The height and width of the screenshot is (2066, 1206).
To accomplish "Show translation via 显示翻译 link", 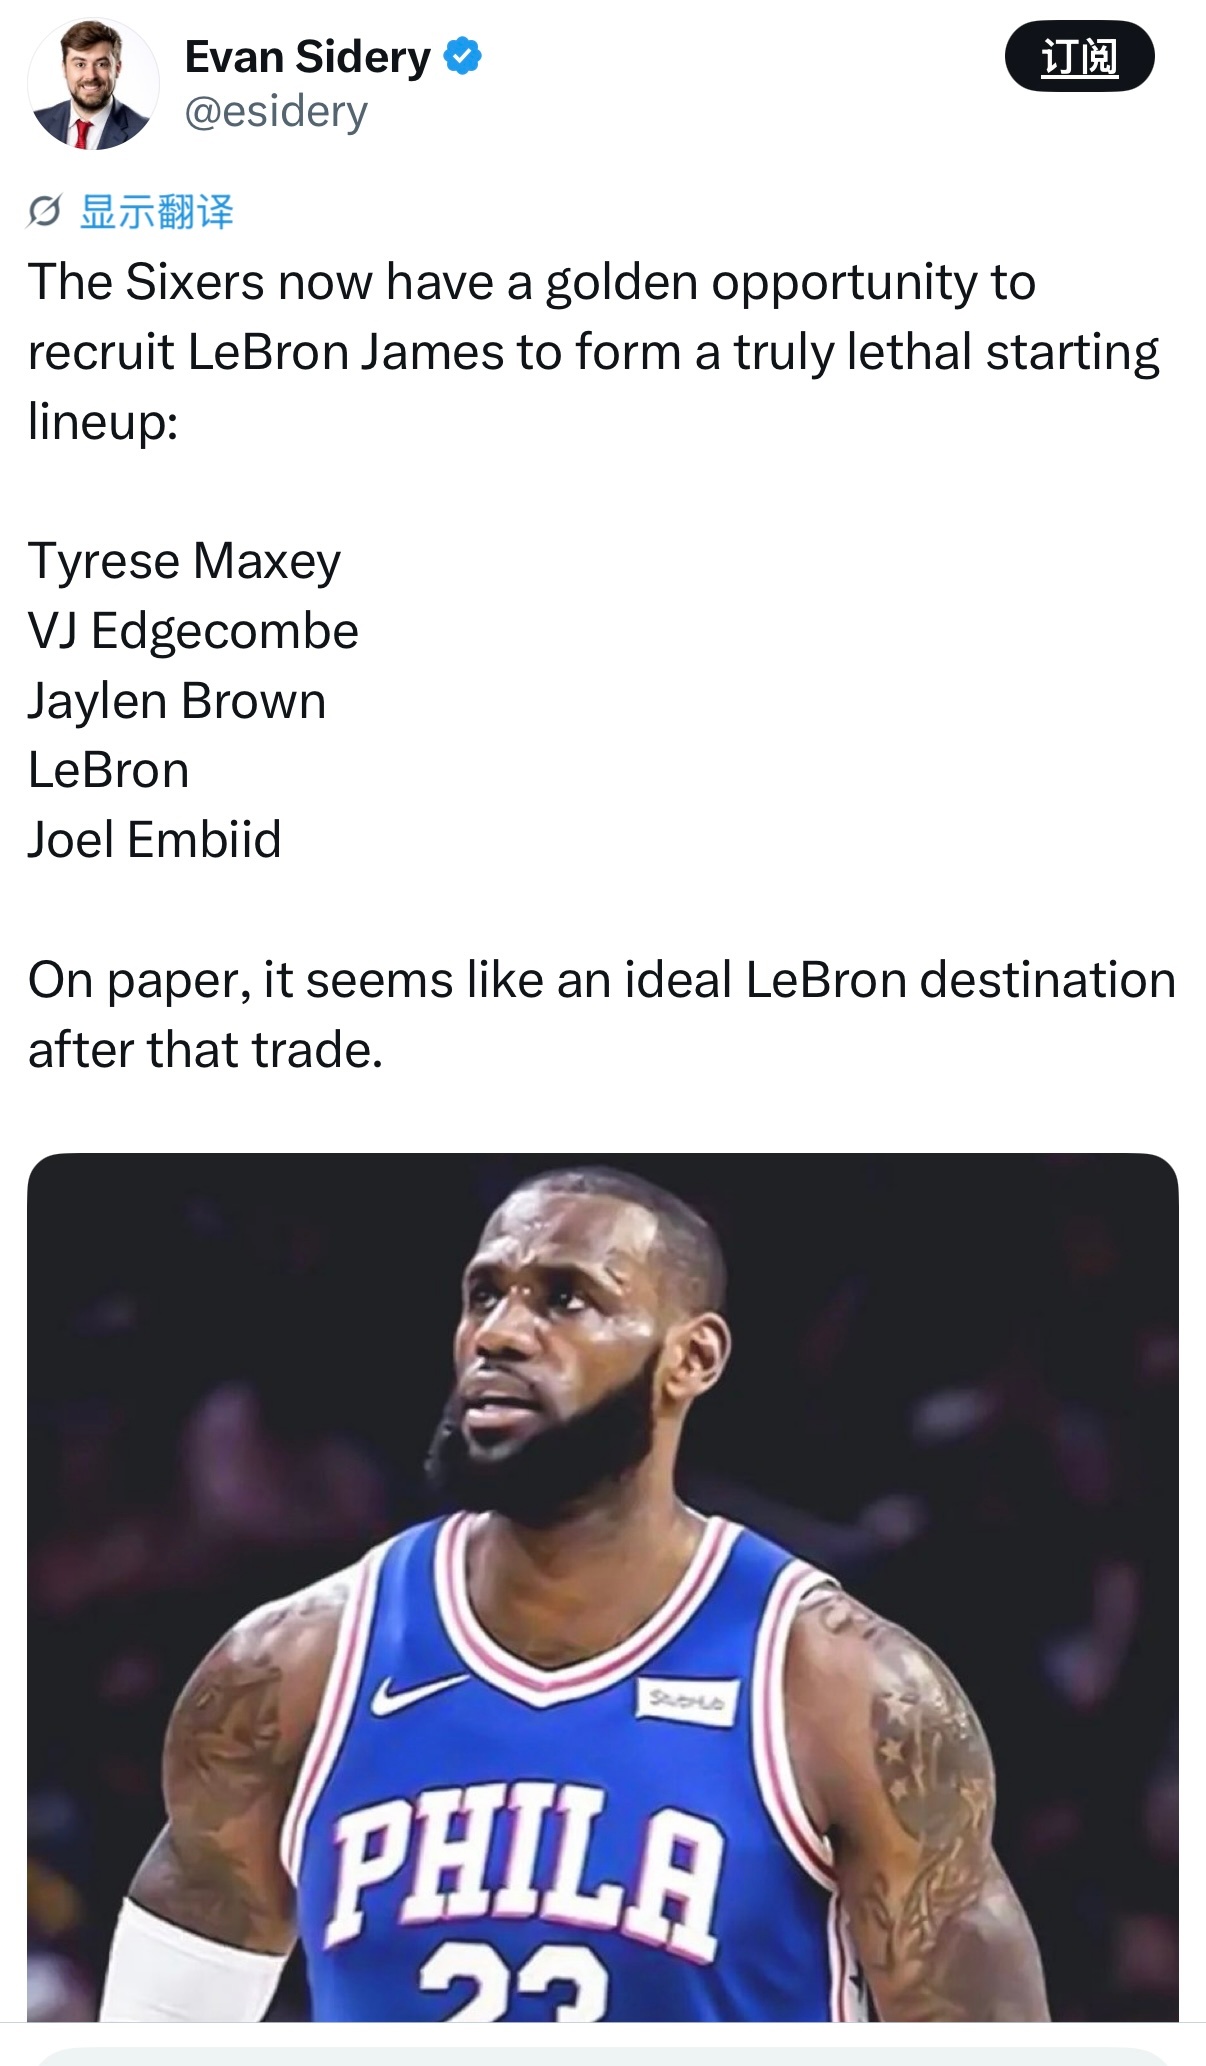I will [157, 212].
